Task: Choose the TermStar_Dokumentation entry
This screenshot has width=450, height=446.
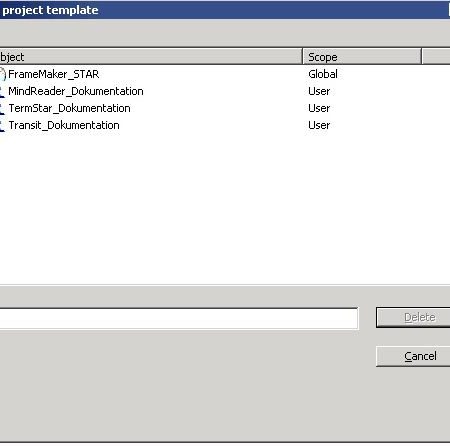Action: (x=69, y=108)
